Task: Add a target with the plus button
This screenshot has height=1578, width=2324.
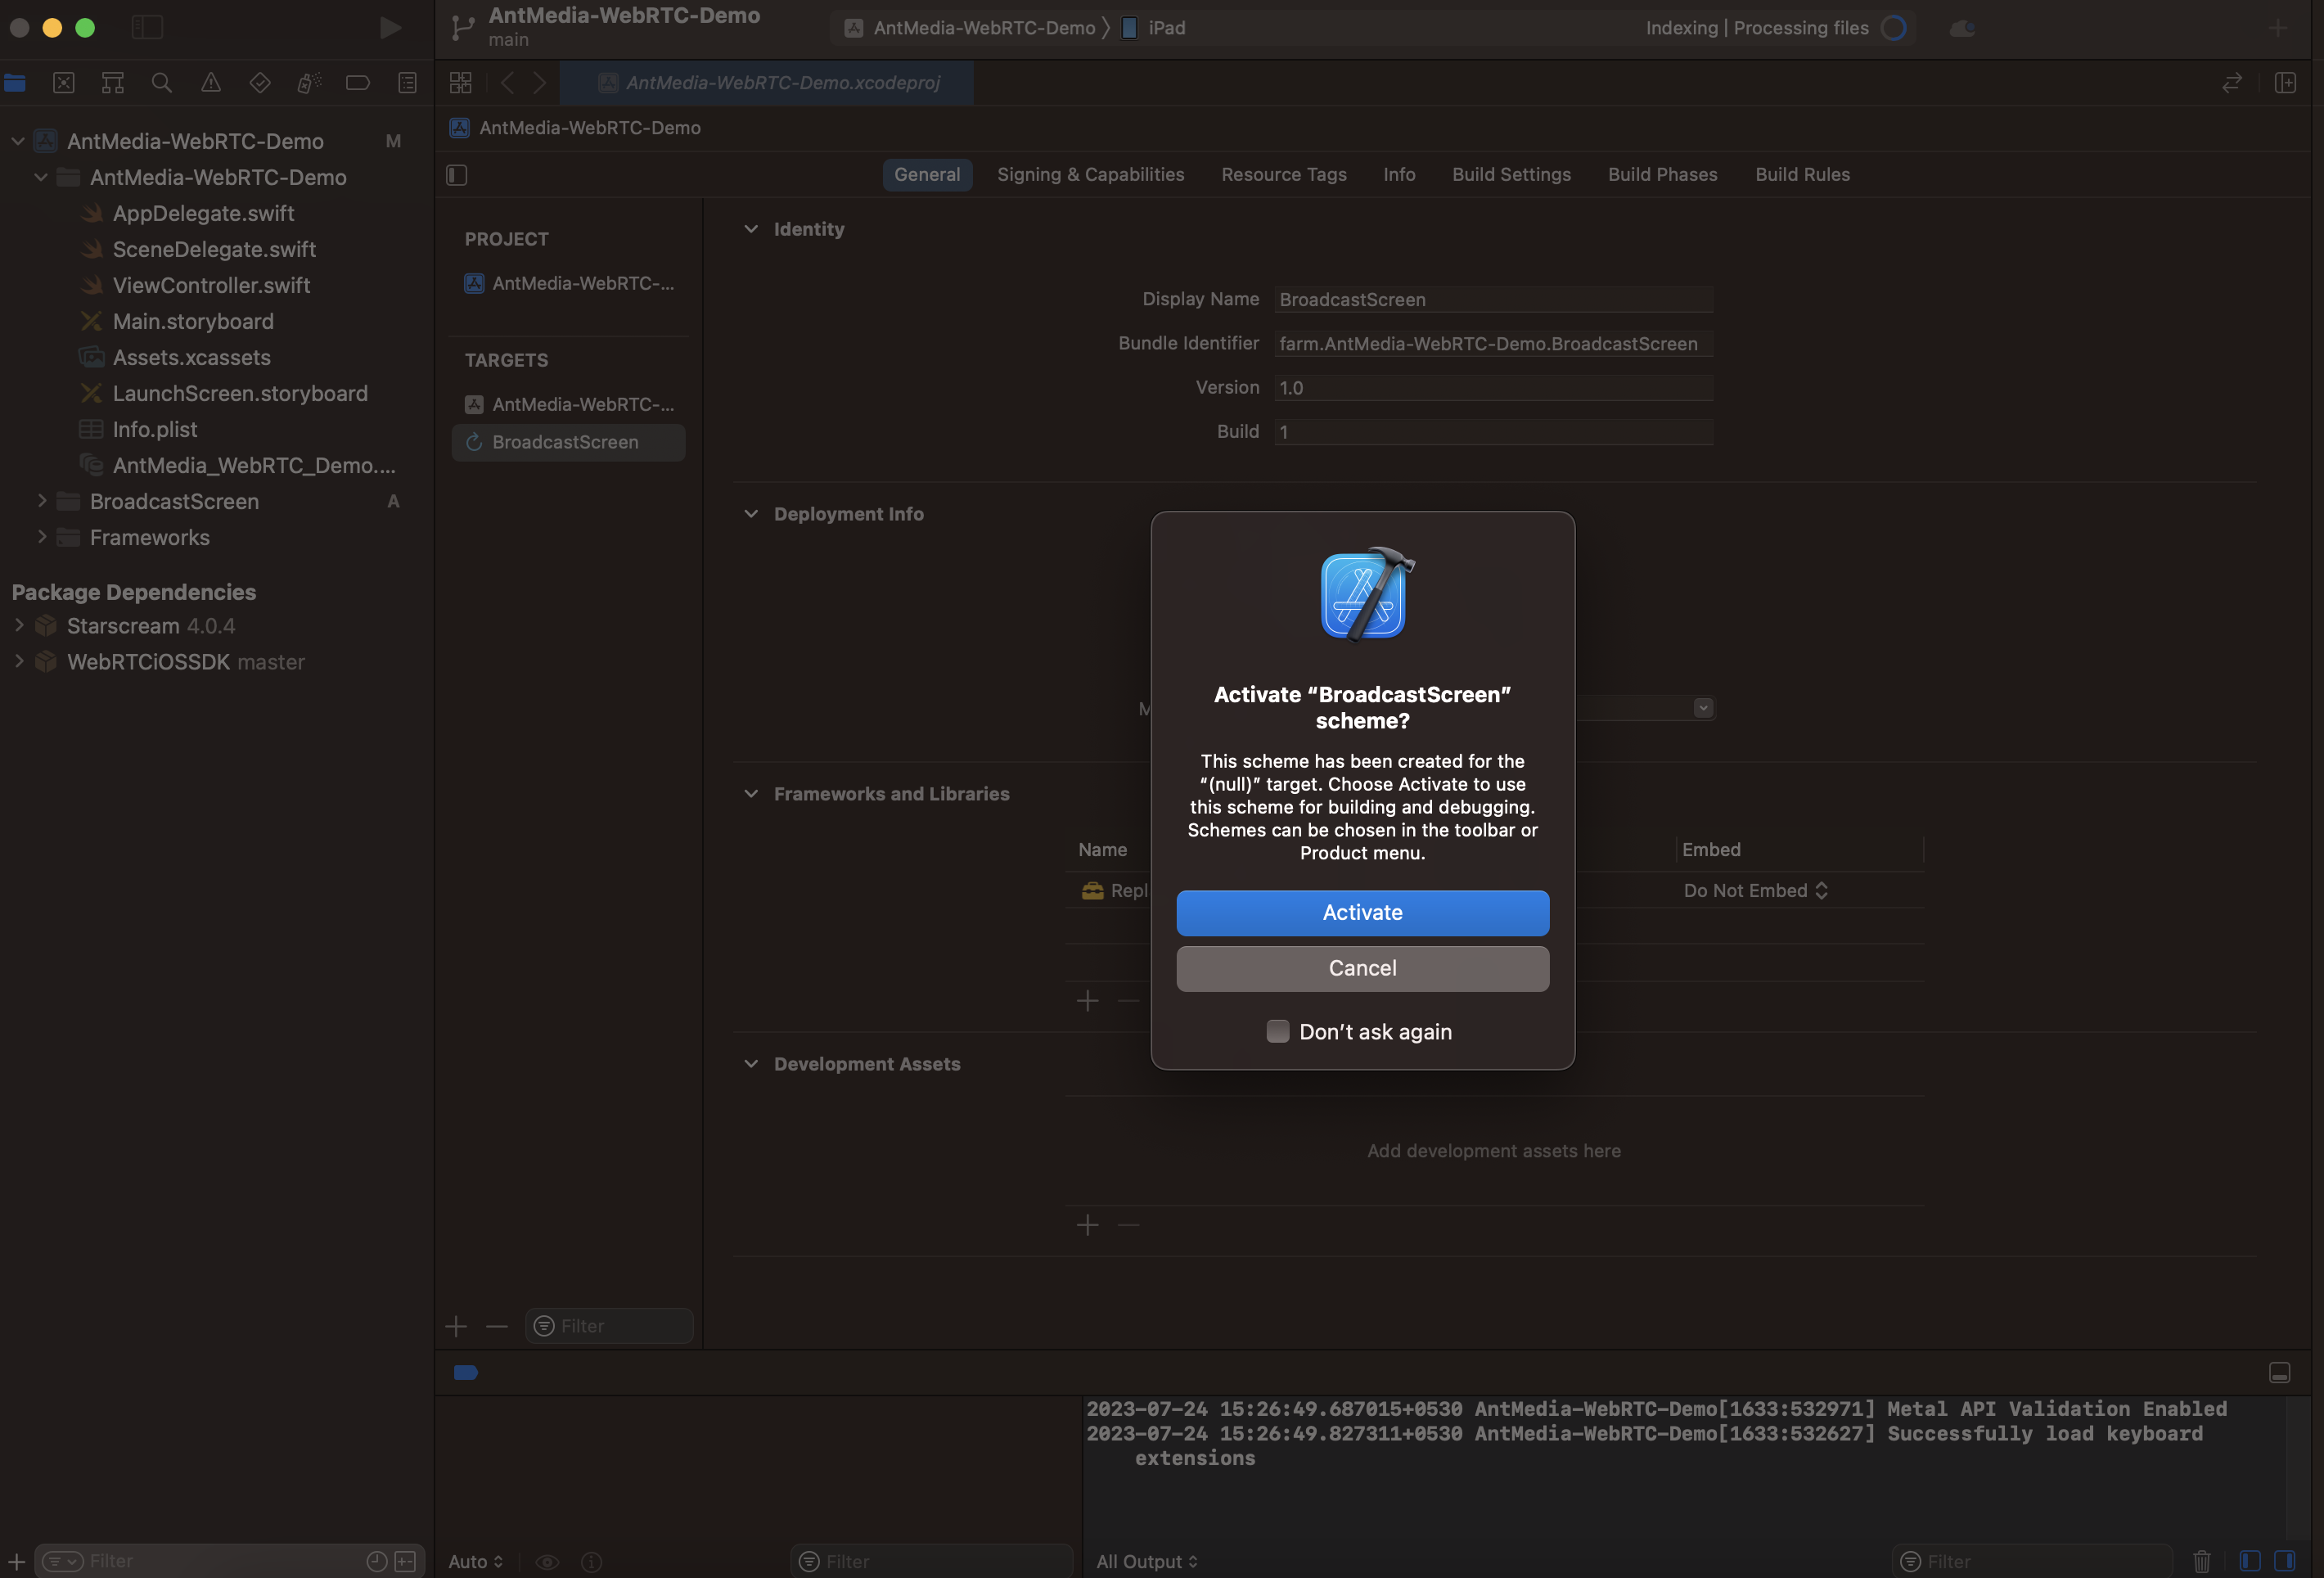Action: coord(456,1326)
